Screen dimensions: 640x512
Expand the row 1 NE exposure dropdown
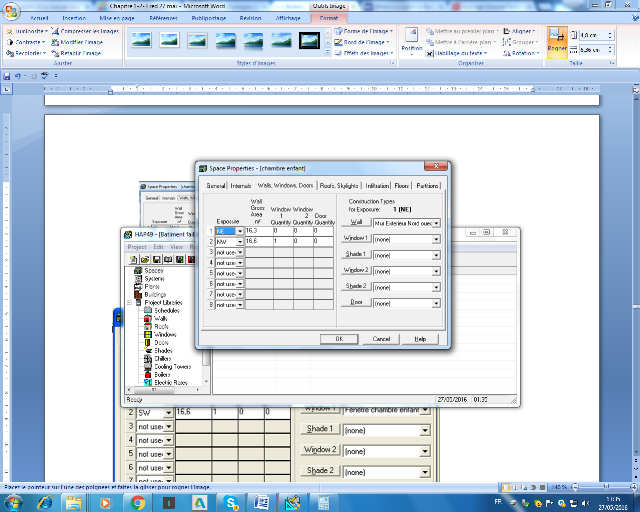pos(241,231)
